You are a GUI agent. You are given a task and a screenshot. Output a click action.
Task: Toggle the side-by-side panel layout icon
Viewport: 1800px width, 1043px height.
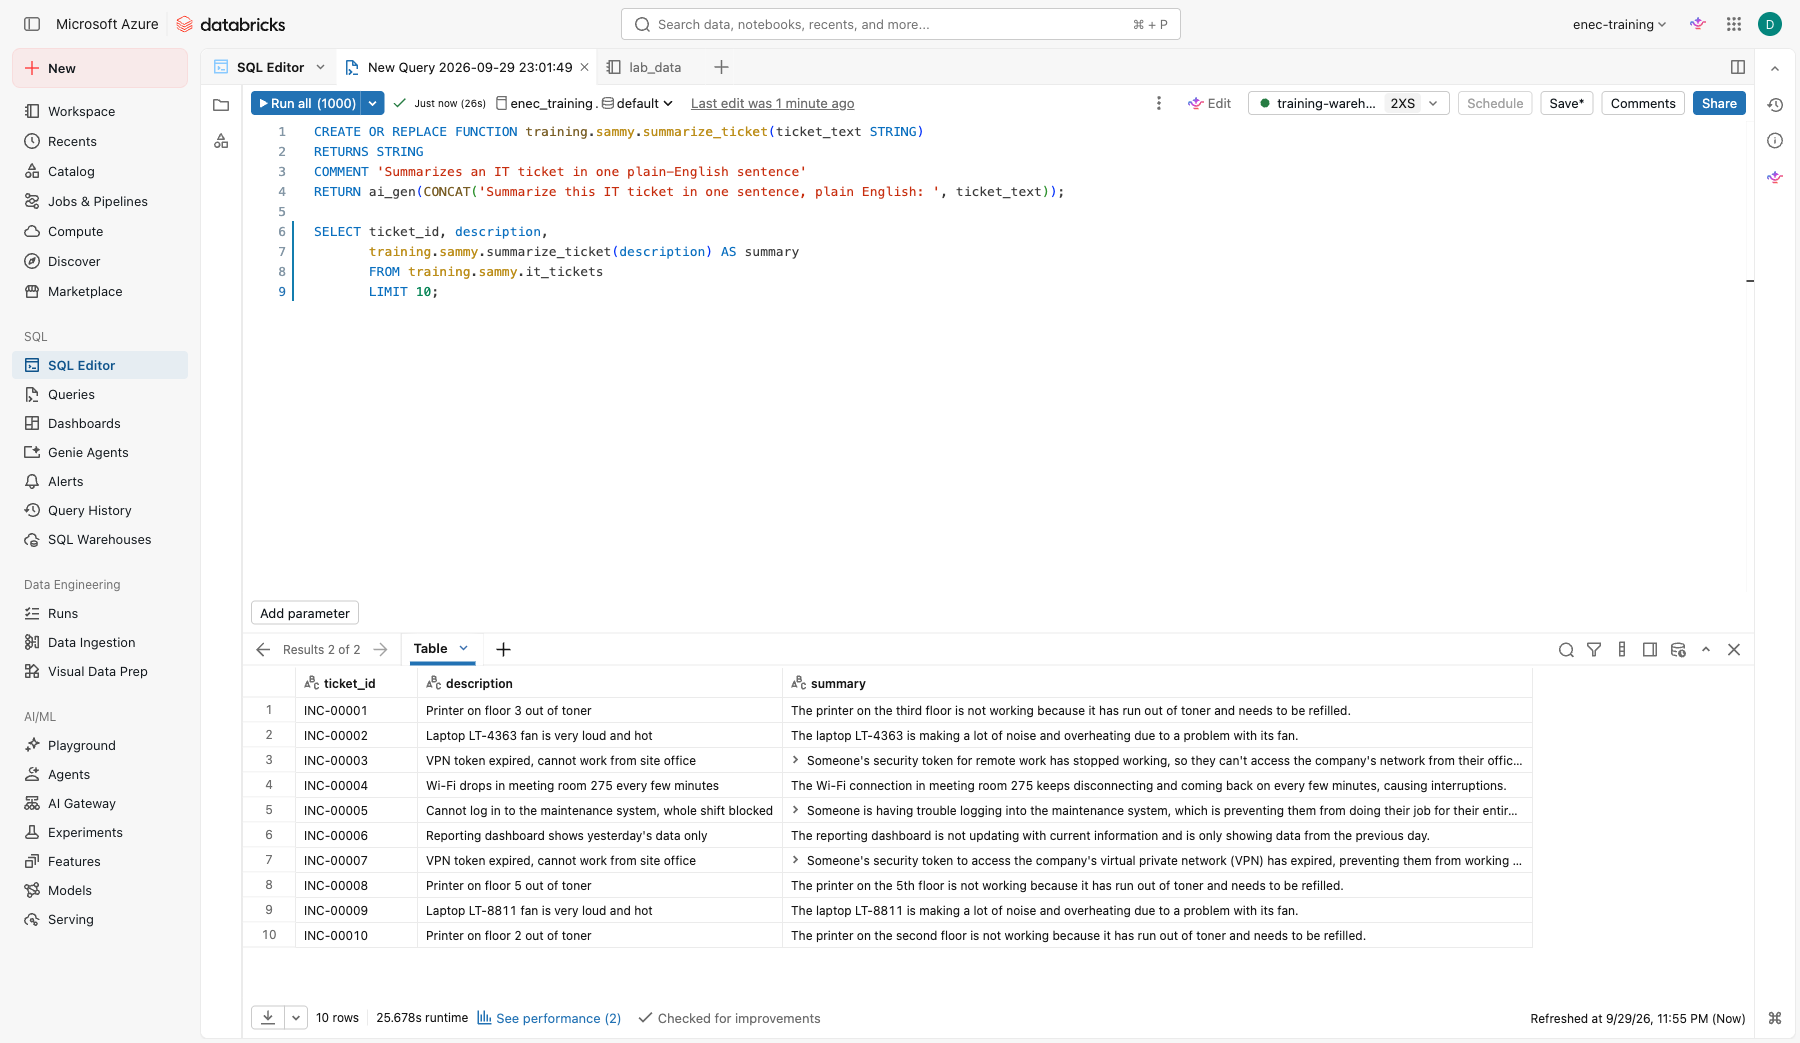coord(1738,67)
